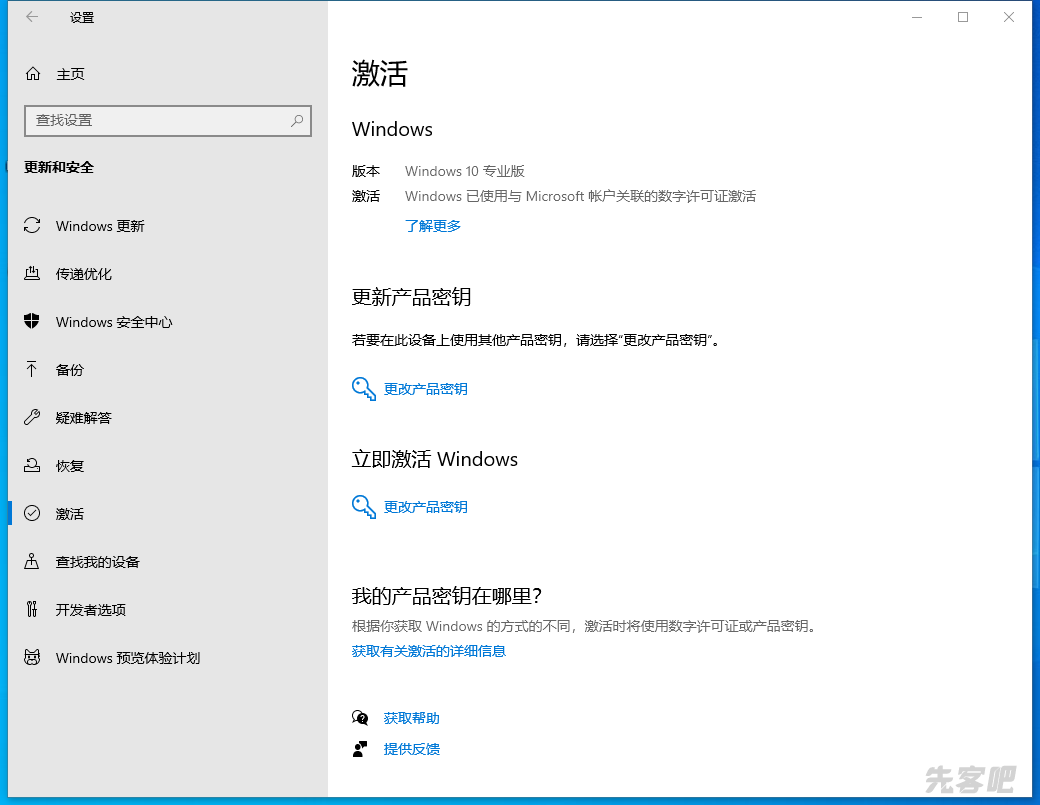1040x805 pixels.
Task: Open 开发者选项 from the sidebar
Action: [x=91, y=610]
